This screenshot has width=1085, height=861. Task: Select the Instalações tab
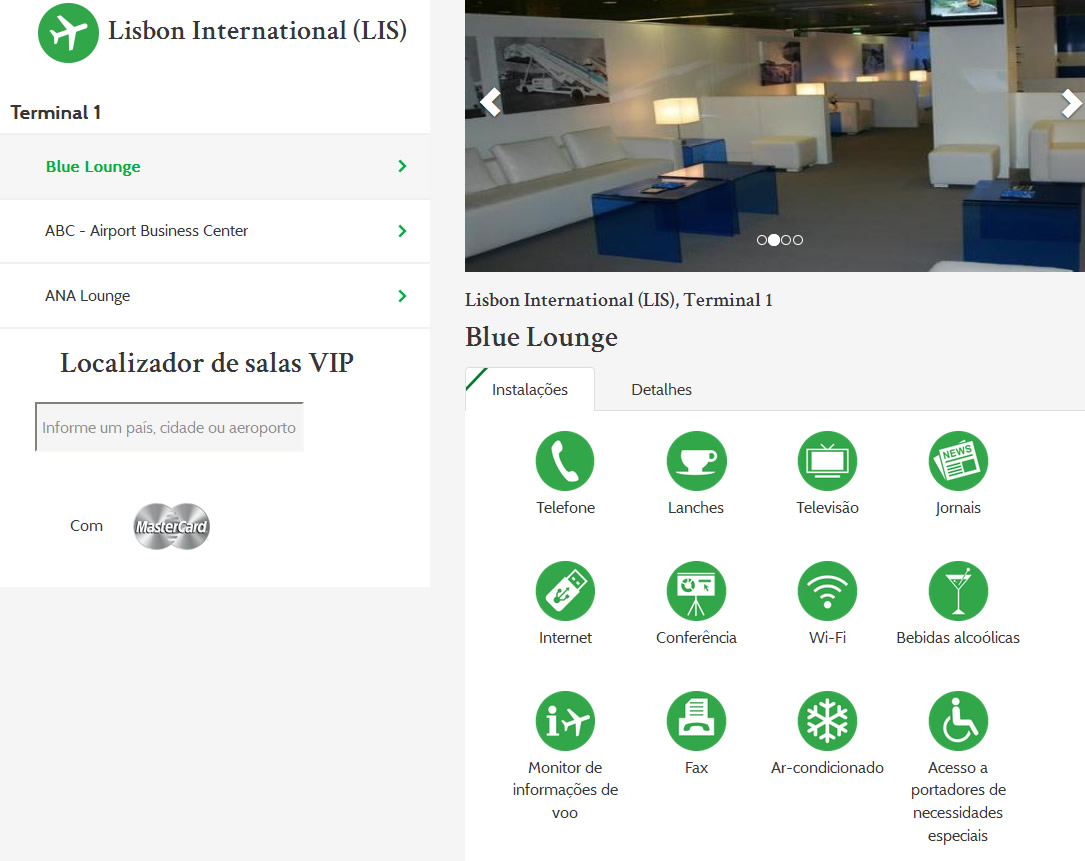pos(530,390)
